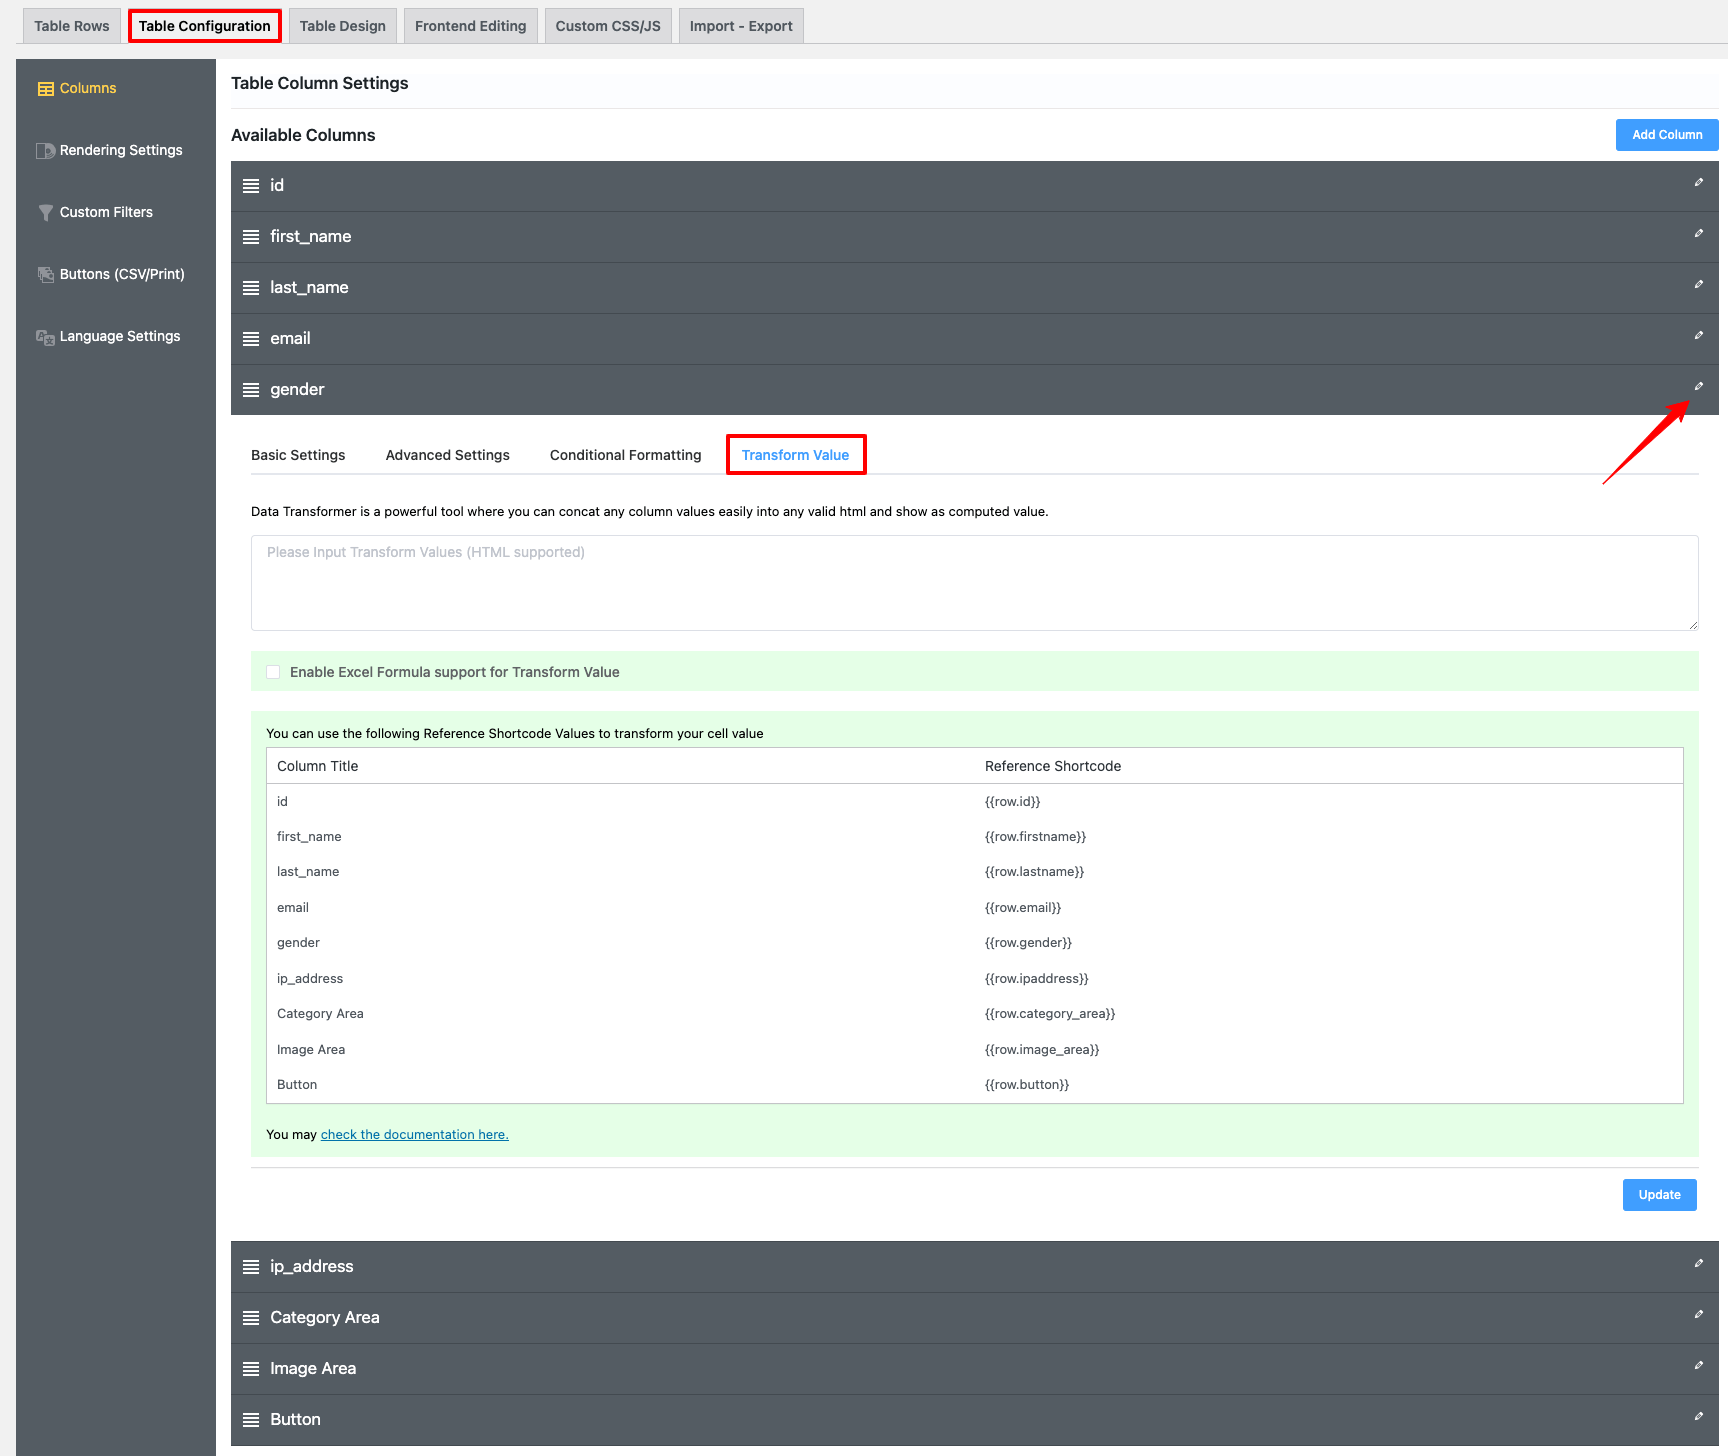Click the pencil edit icon for email column
Screen dimensions: 1728x1456
point(1698,335)
